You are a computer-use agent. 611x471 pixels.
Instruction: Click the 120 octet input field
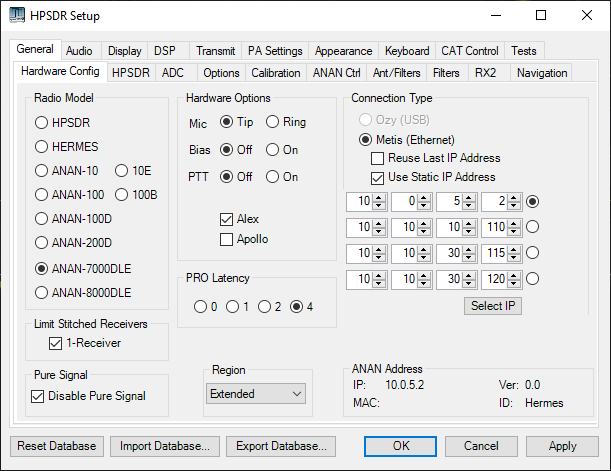click(x=494, y=279)
